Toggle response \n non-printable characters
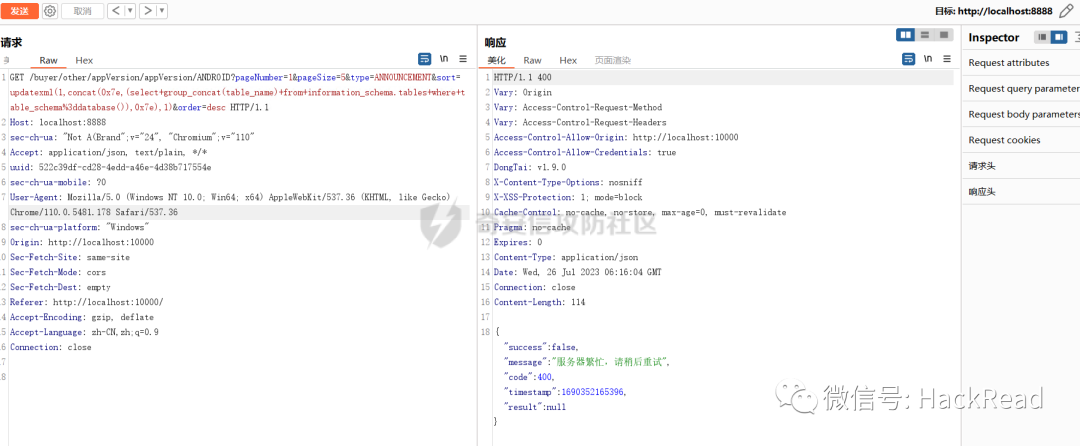 [x=928, y=59]
